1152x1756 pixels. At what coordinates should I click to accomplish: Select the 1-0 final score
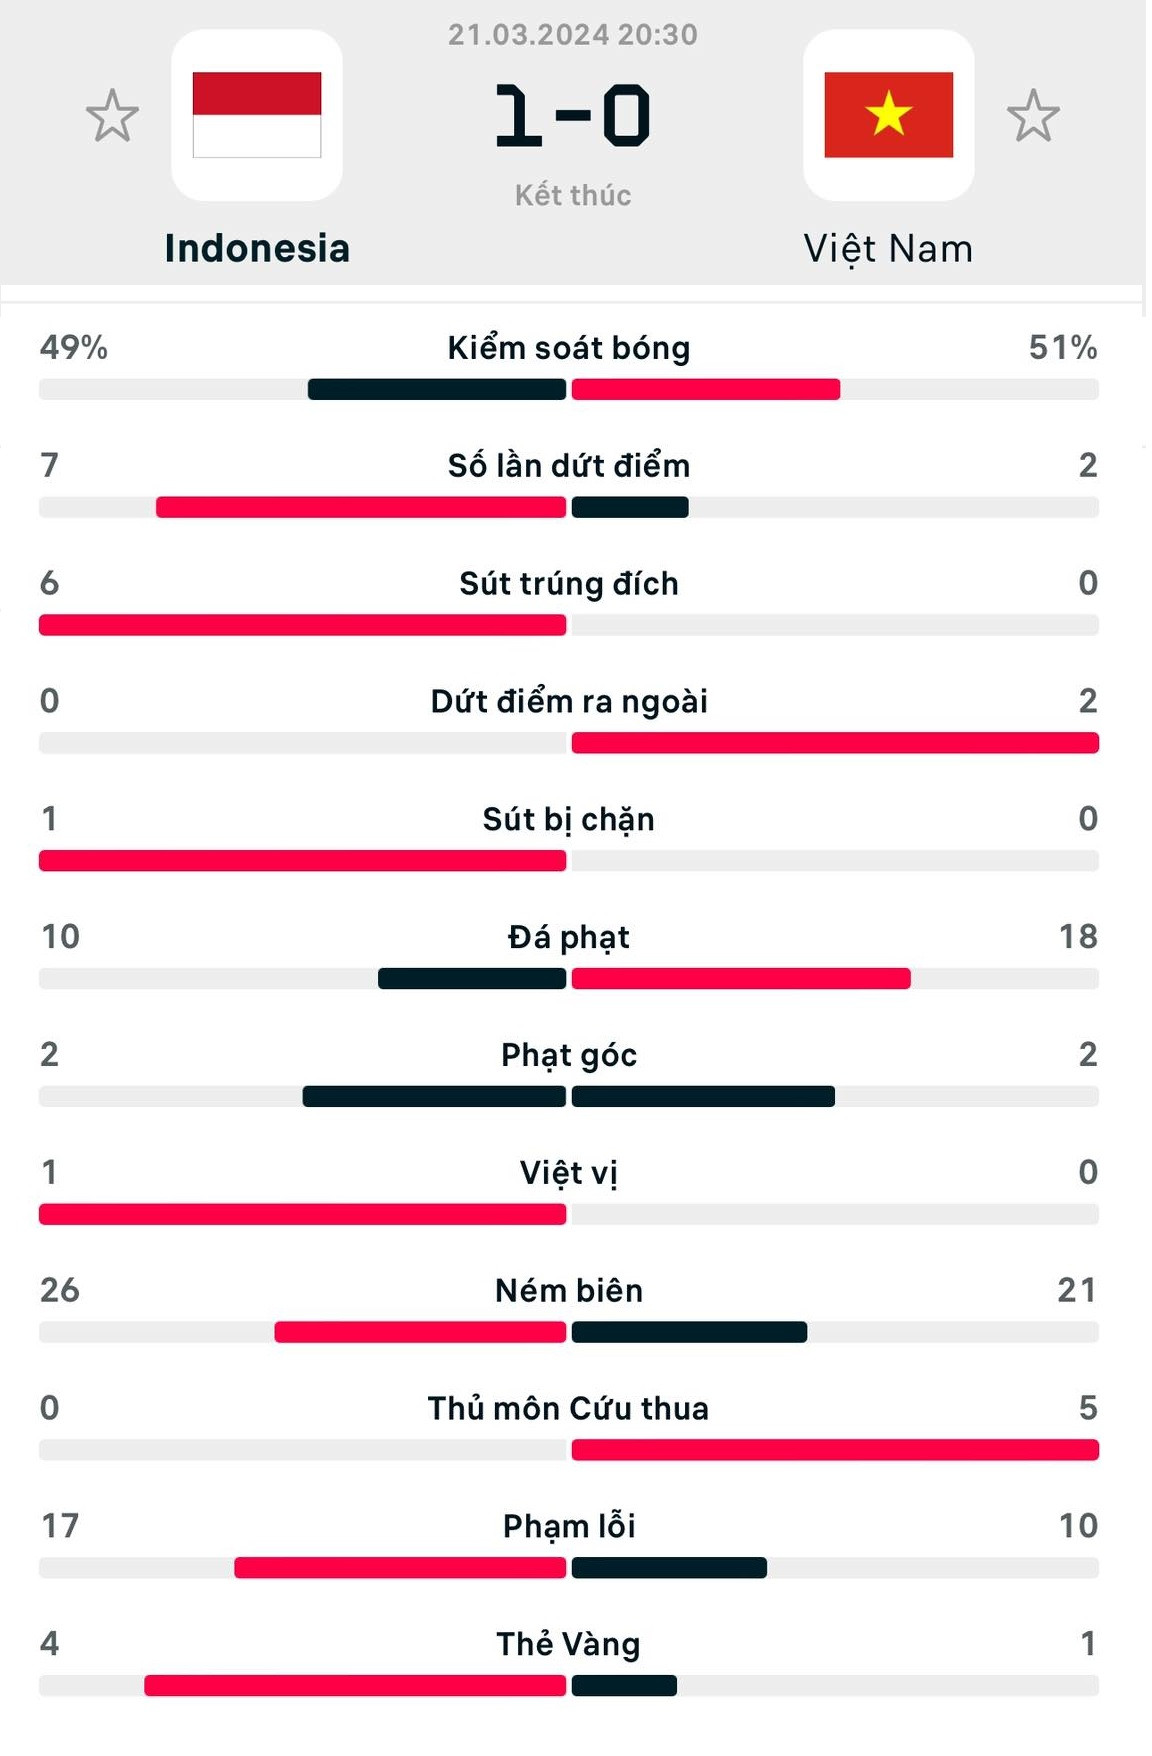pos(573,117)
